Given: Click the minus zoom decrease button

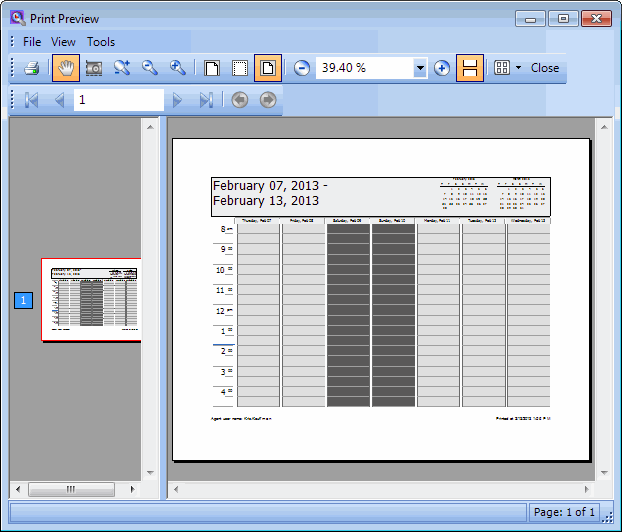Looking at the screenshot, I should (302, 68).
